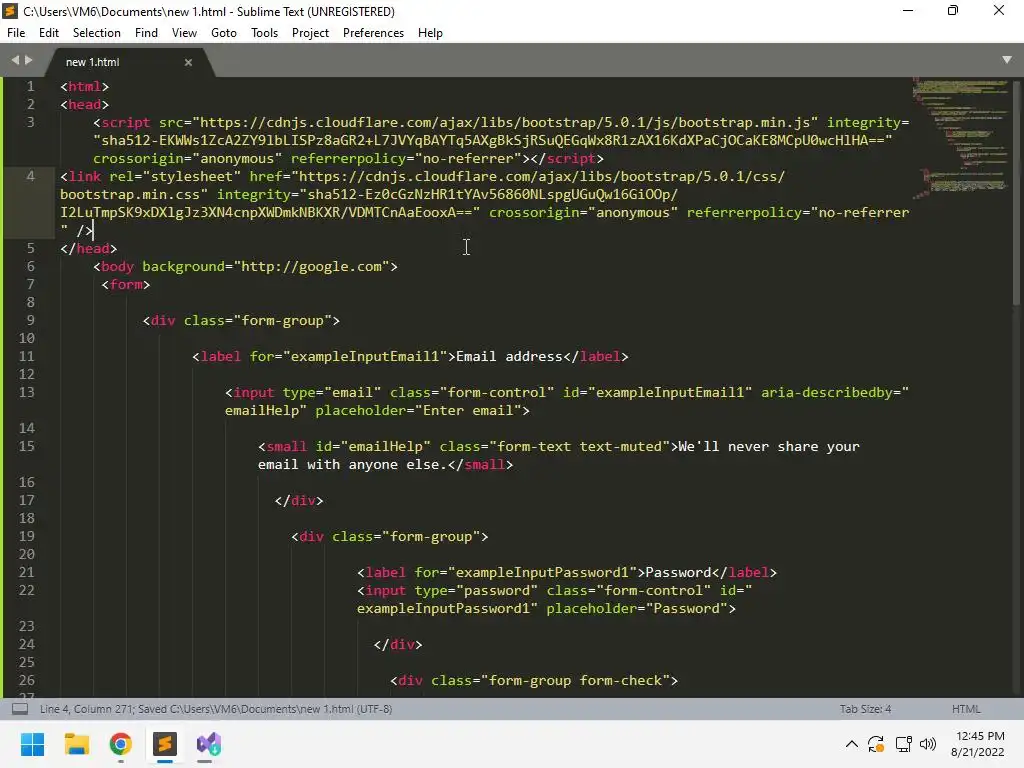Click the form-group form-check div line
1024x768 pixels.
534,680
